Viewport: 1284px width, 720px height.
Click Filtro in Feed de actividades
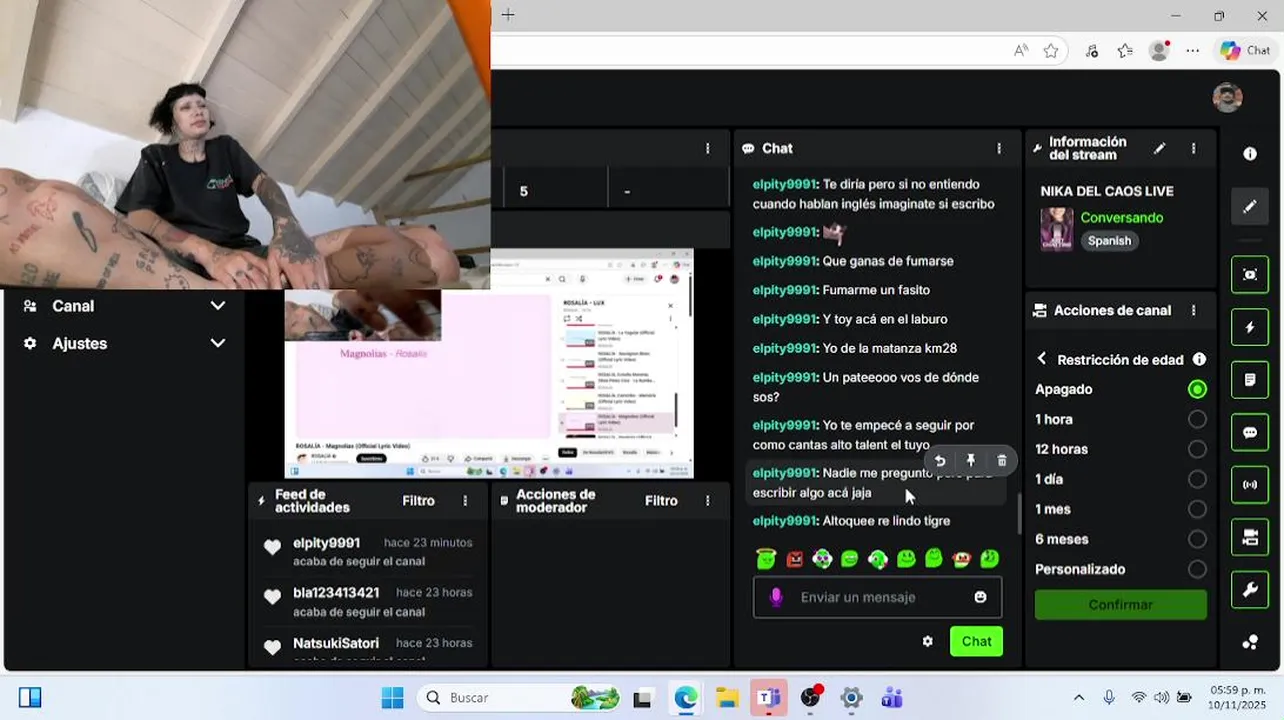[418, 500]
